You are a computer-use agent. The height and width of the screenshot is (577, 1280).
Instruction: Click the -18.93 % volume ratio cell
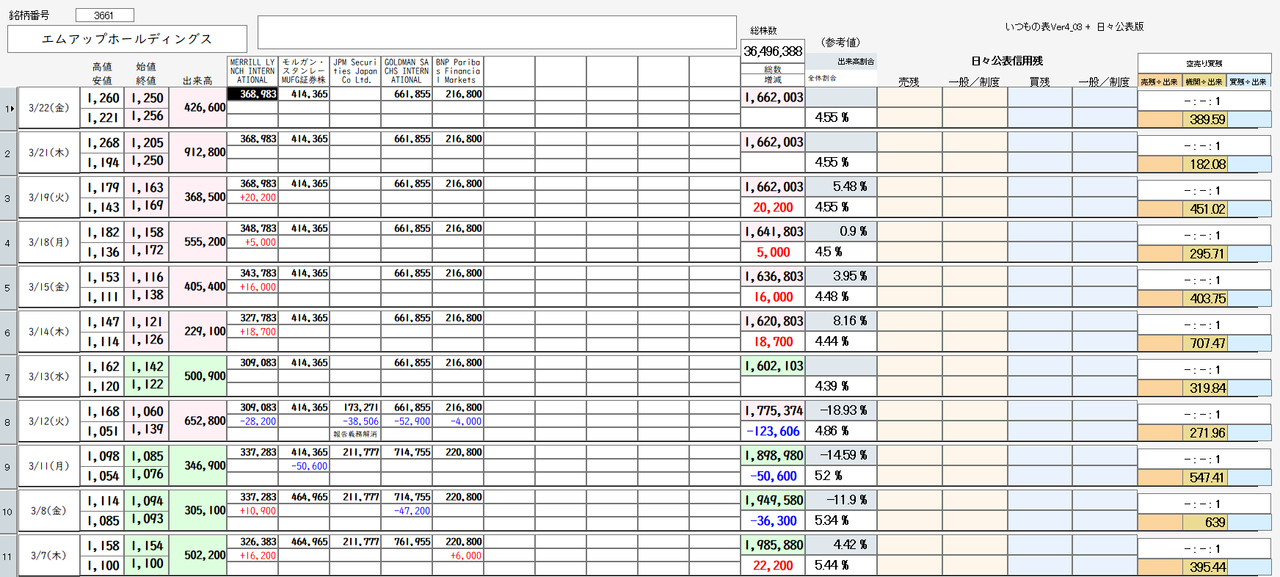point(841,410)
